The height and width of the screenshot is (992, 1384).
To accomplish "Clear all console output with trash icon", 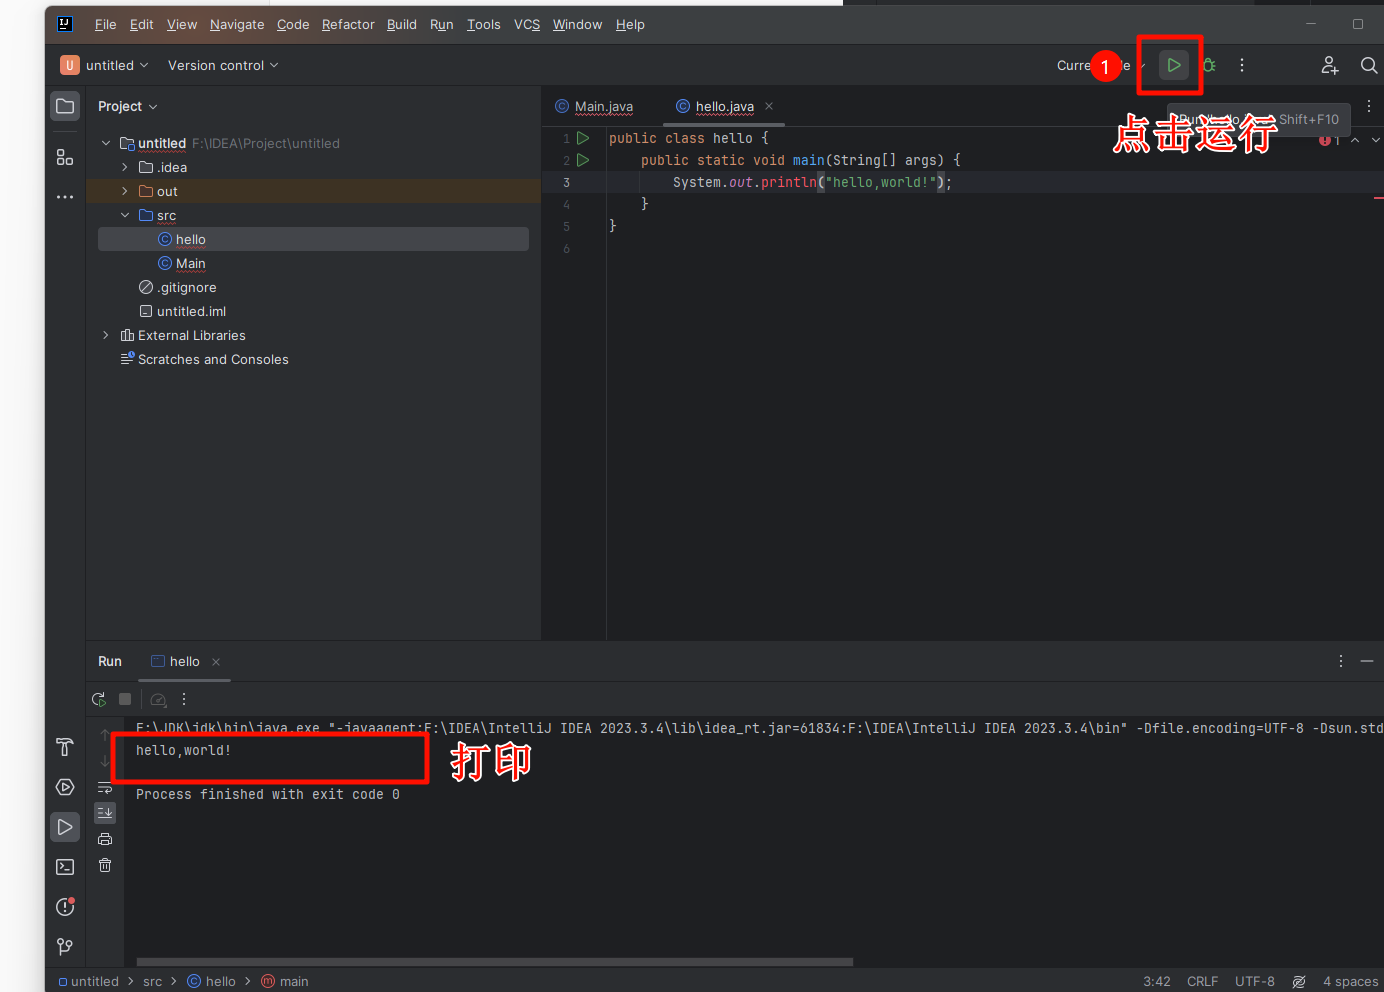I will (105, 865).
